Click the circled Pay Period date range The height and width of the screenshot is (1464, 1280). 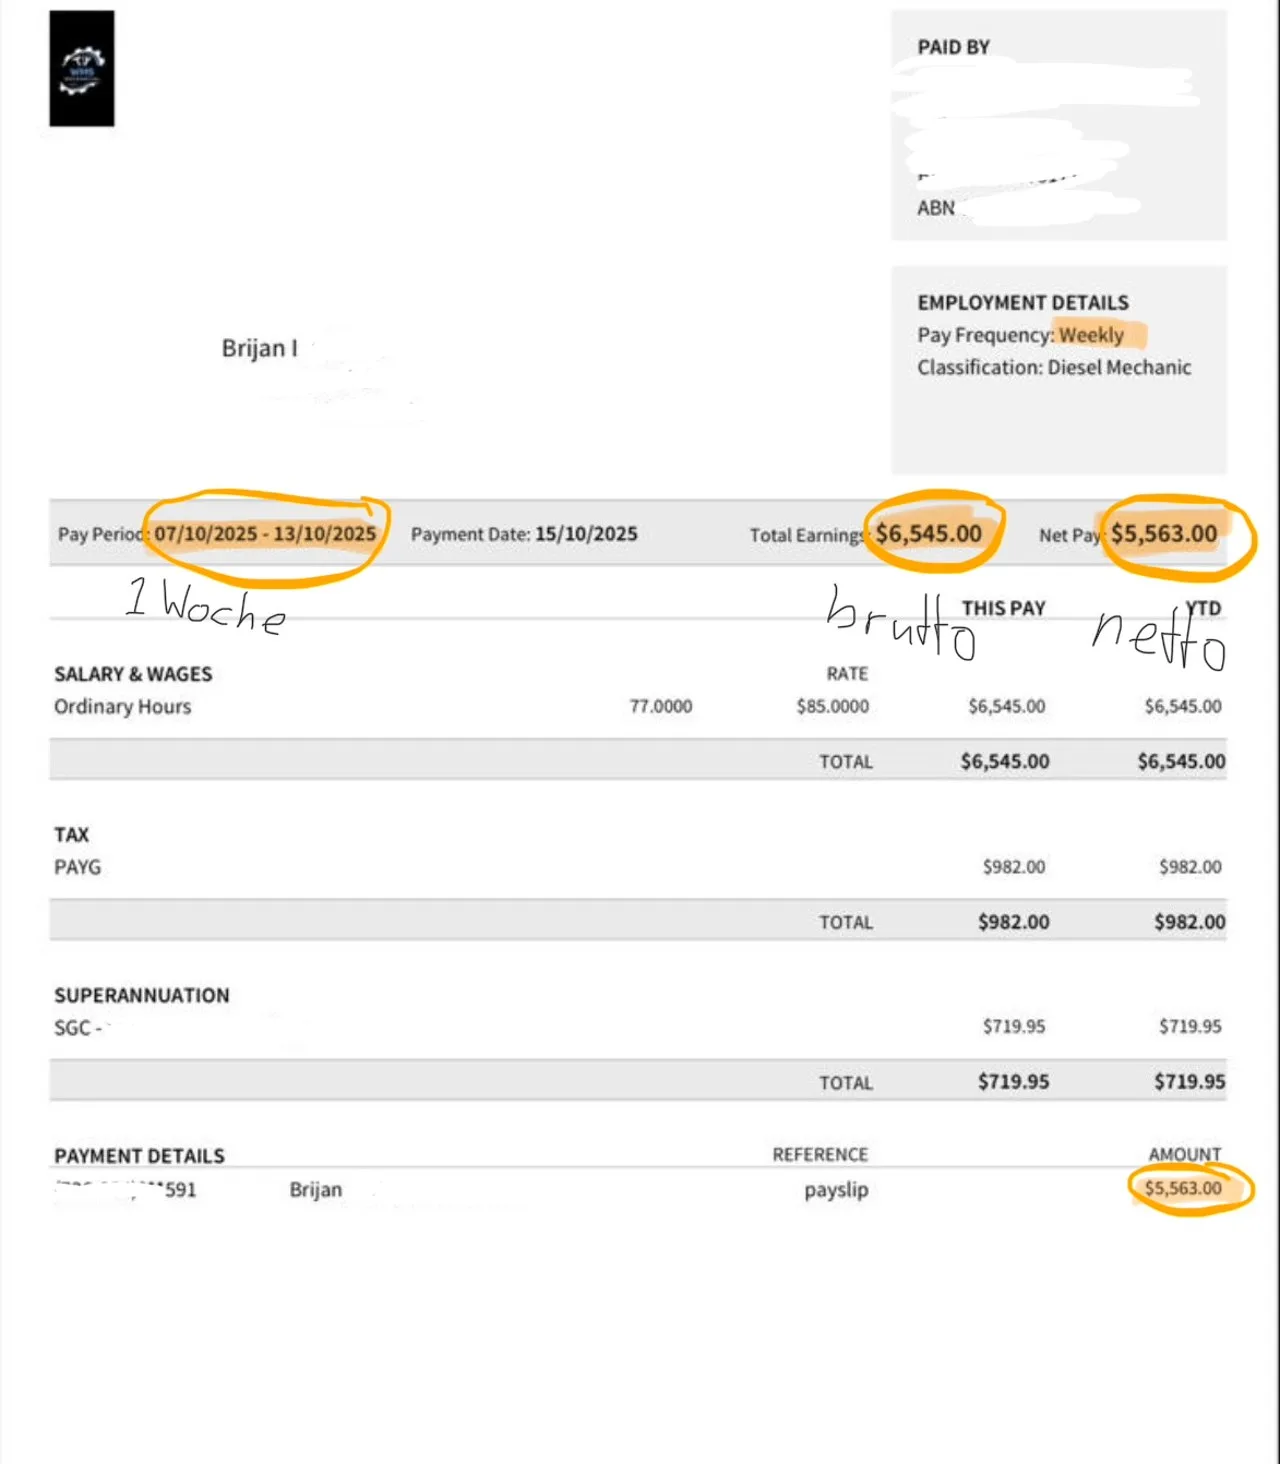point(265,534)
